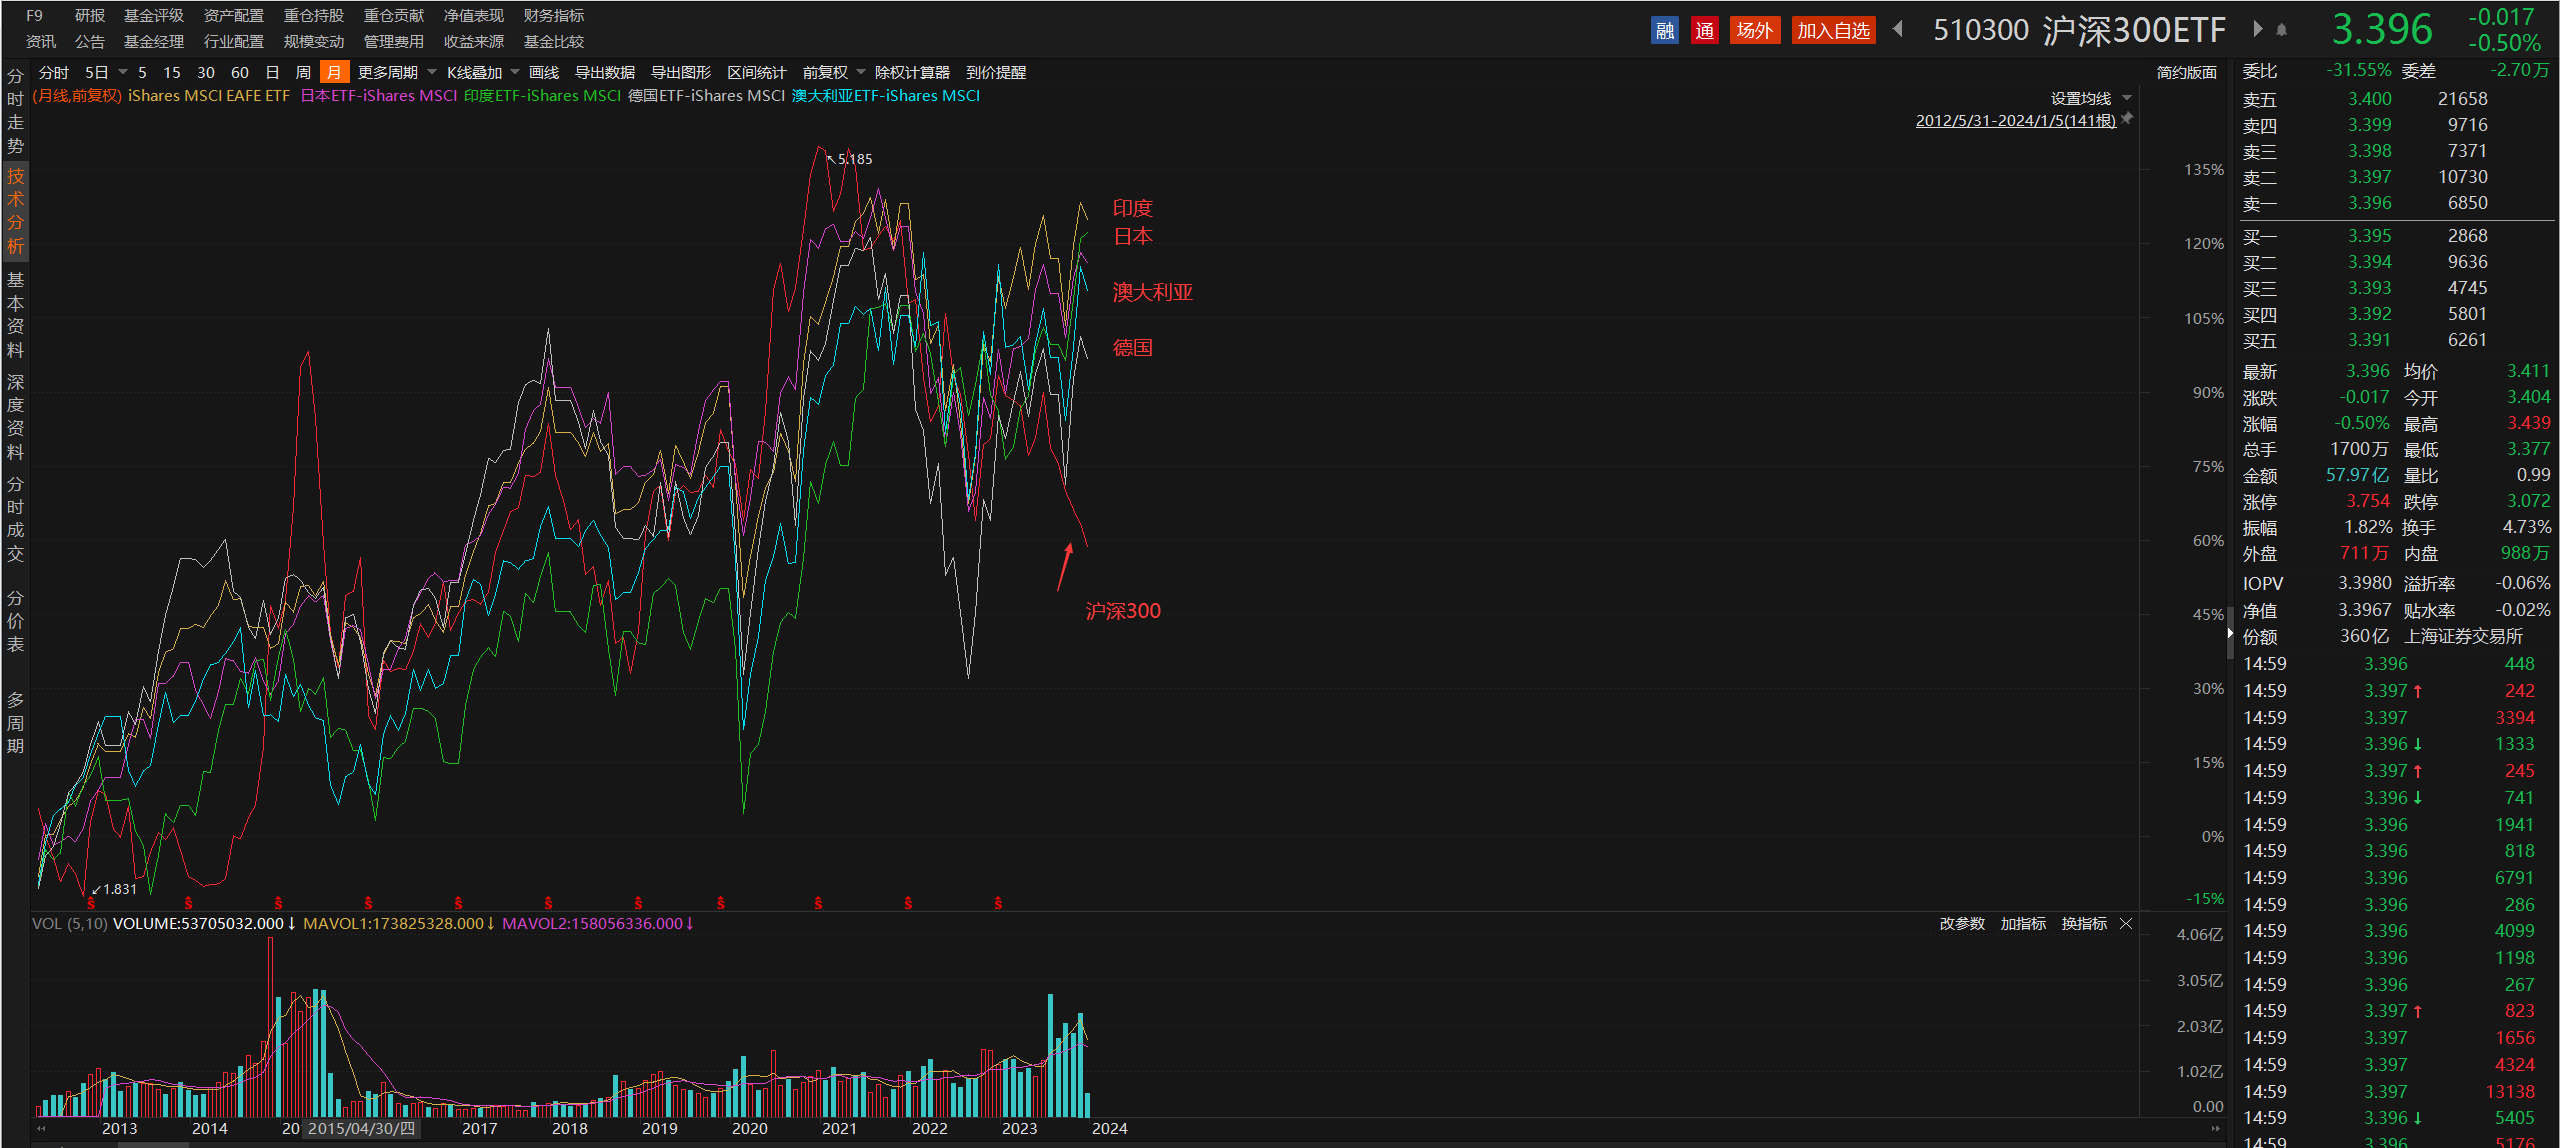Click the blue 融 margin badge
This screenshot has height=1148, width=2560.
tap(1664, 30)
